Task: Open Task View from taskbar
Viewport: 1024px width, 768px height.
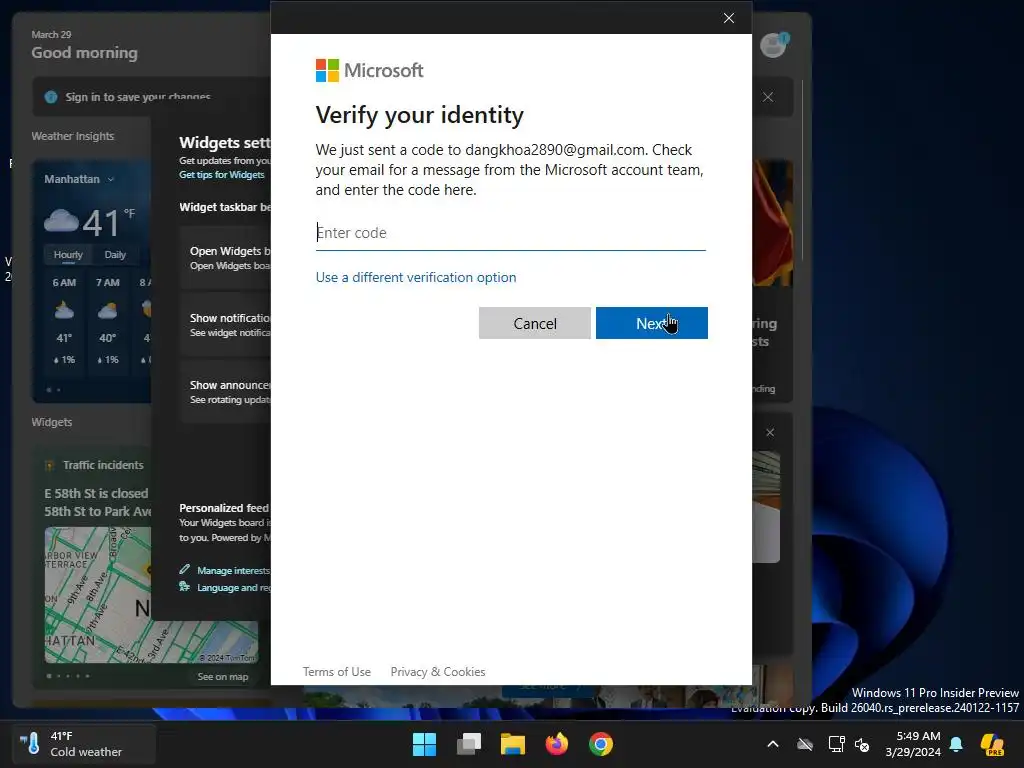Action: [x=469, y=744]
